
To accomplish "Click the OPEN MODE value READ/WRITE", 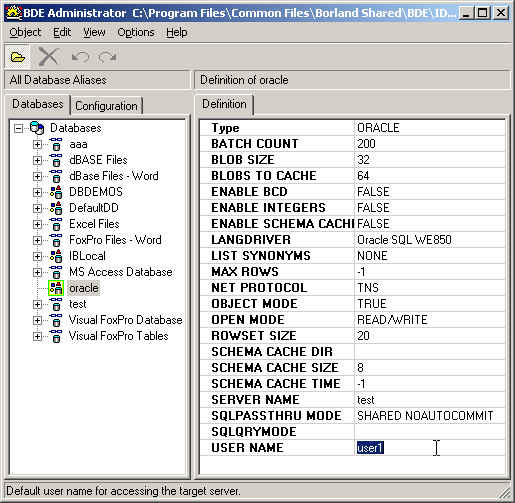I will (x=392, y=320).
